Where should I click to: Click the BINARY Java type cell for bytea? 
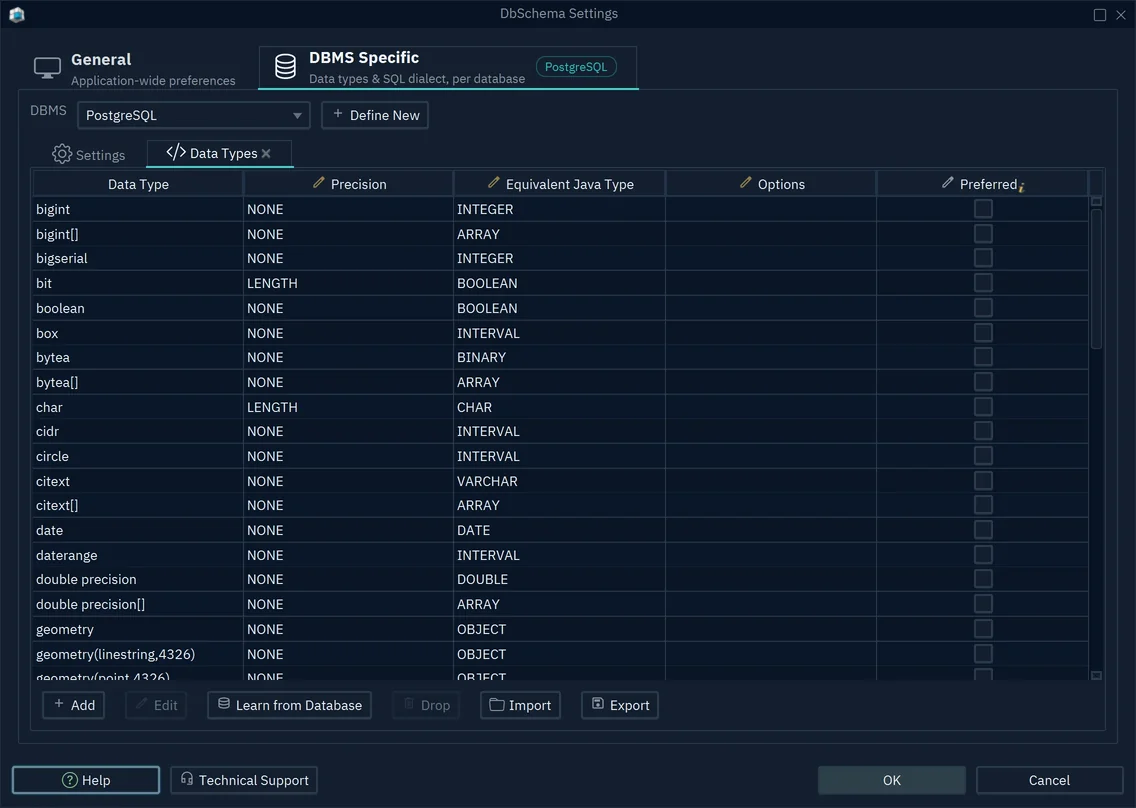tap(559, 357)
